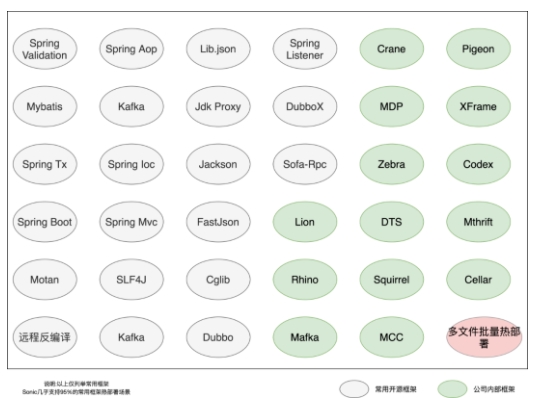Select the green Lion node
The height and width of the screenshot is (398, 536).
(x=305, y=222)
